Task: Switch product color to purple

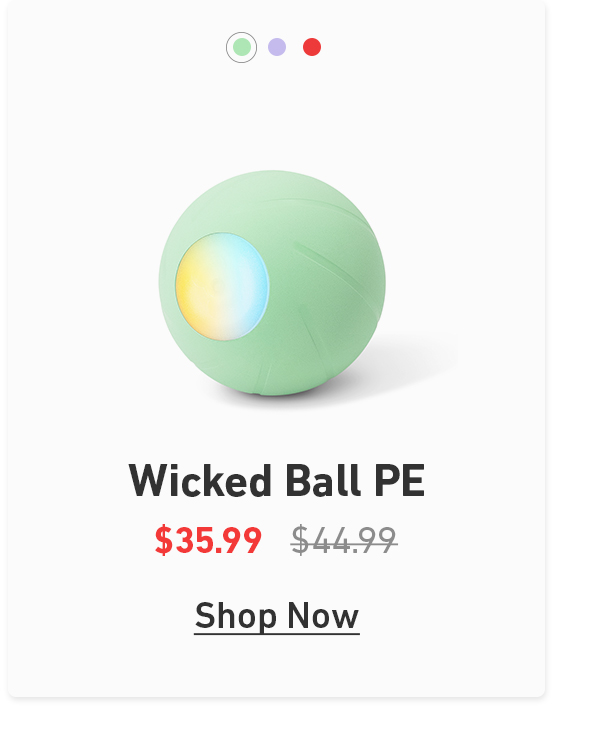Action: [x=277, y=47]
